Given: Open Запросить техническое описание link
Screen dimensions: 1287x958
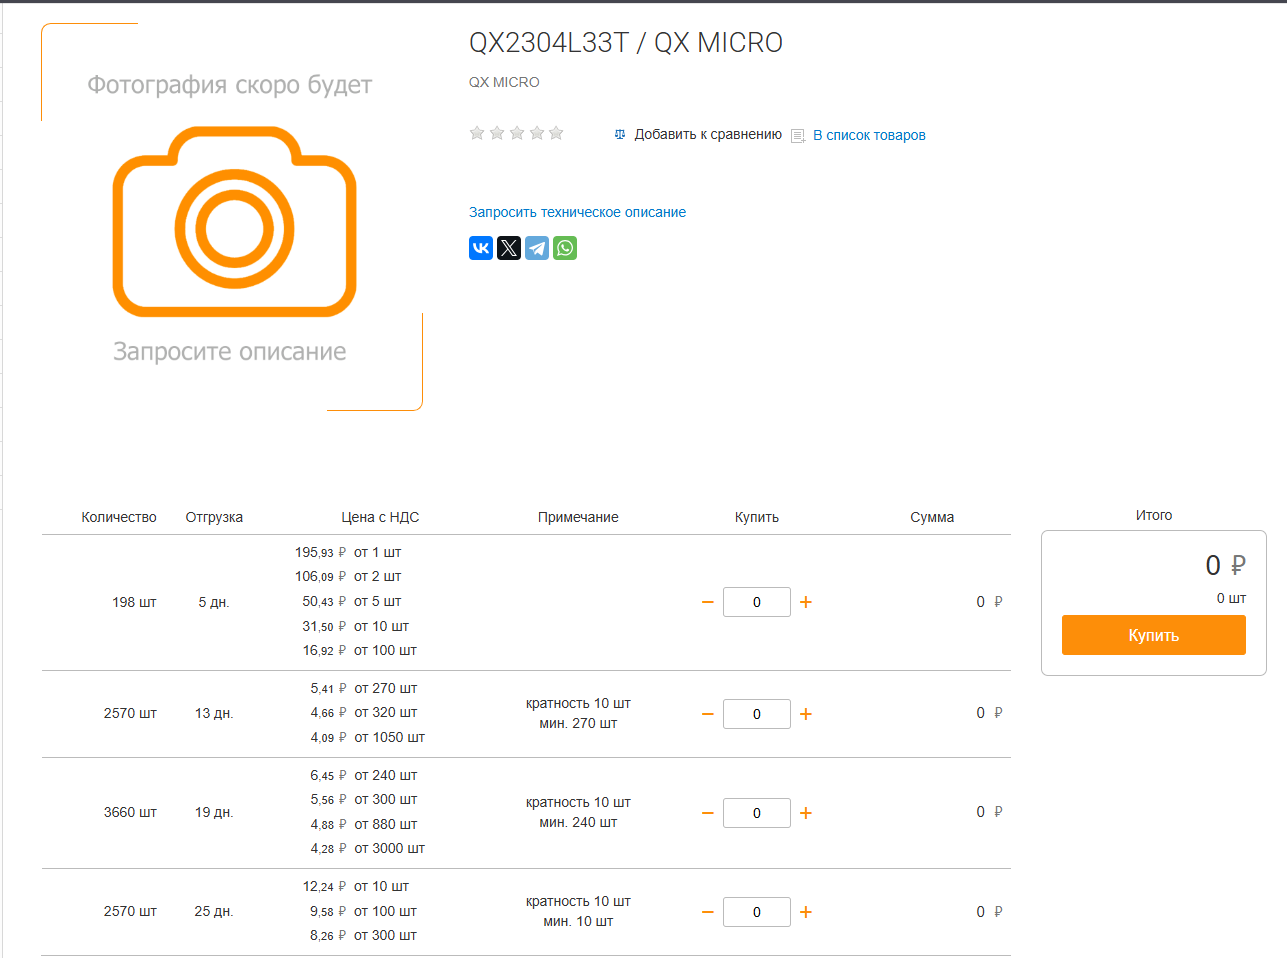Looking at the screenshot, I should 577,212.
